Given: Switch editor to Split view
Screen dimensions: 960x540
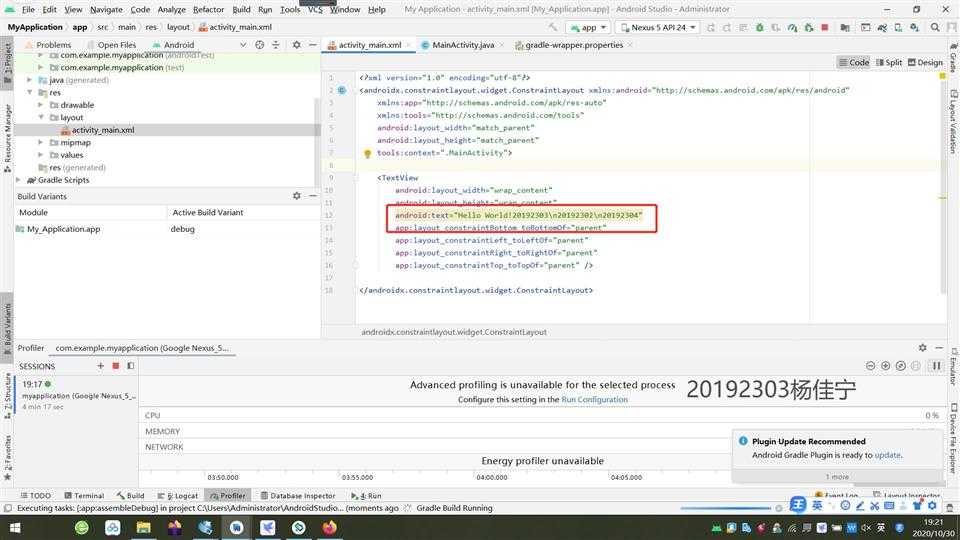Looking at the screenshot, I should click(888, 62).
